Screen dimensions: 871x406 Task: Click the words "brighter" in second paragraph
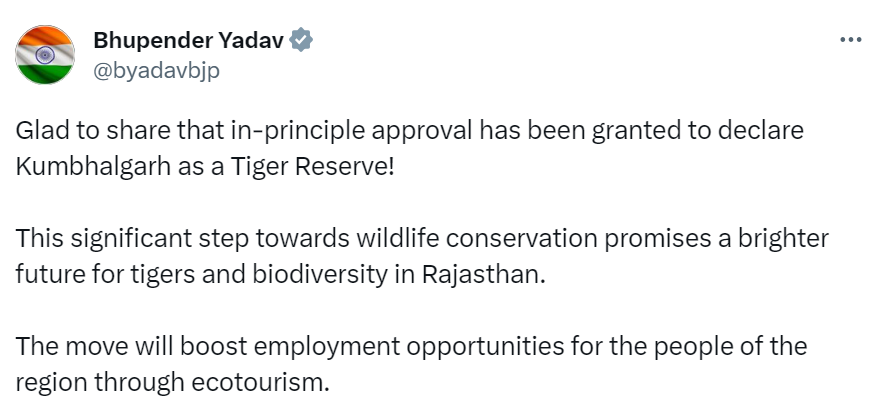(792, 242)
